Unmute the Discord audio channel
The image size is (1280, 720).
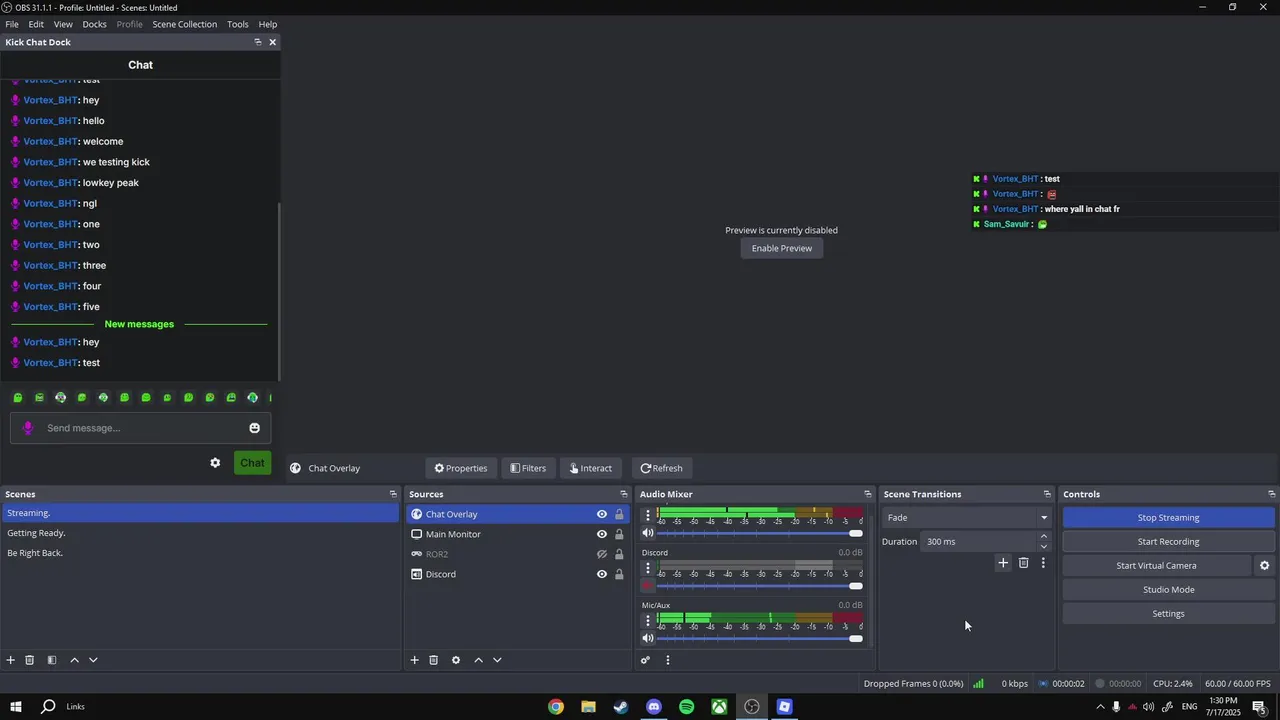click(x=647, y=586)
